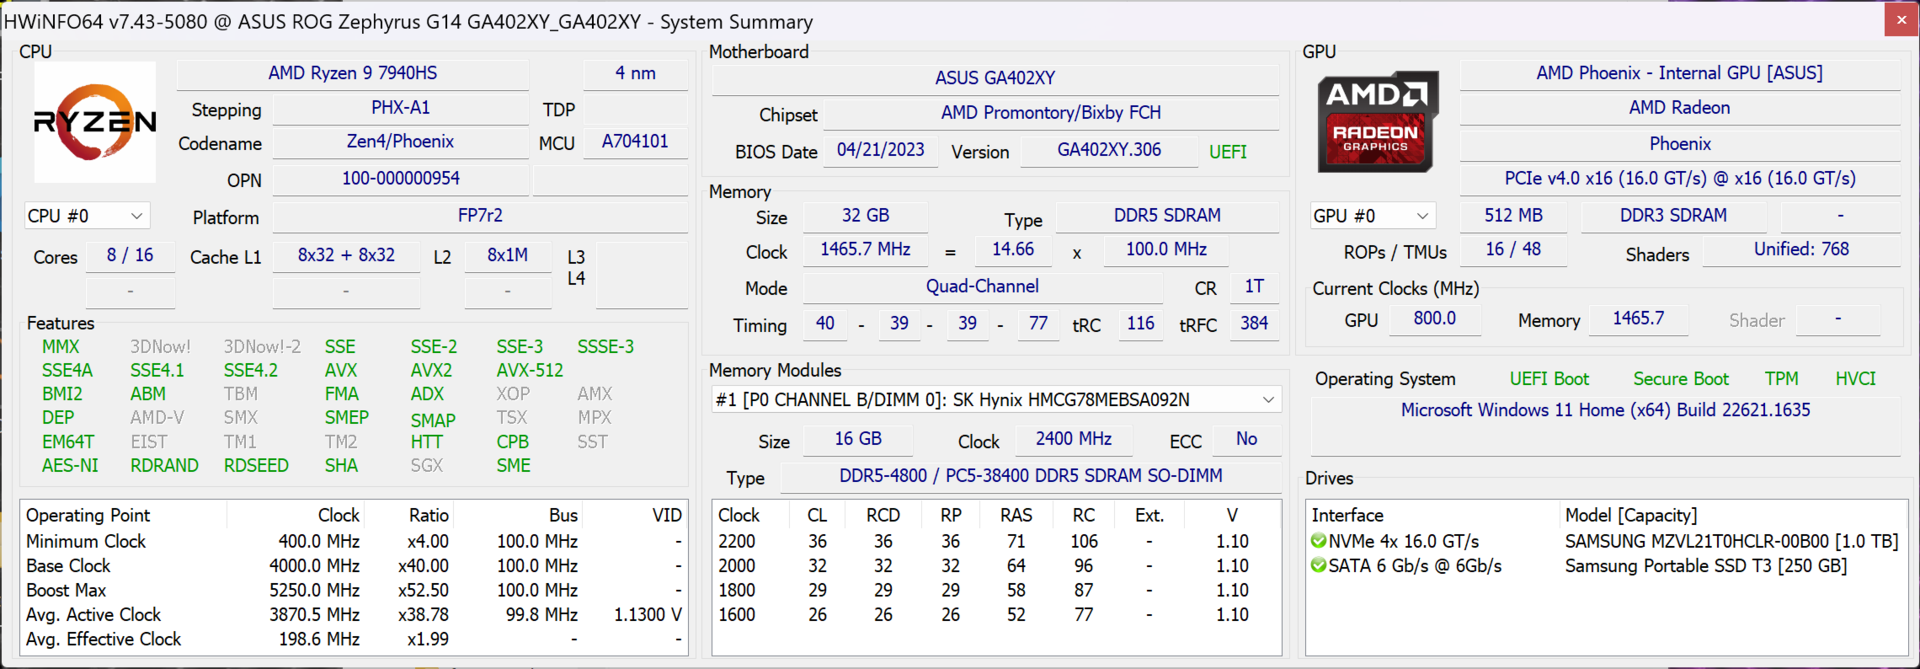The image size is (1920, 669).
Task: Click the tRC value '116'
Action: tap(1140, 324)
